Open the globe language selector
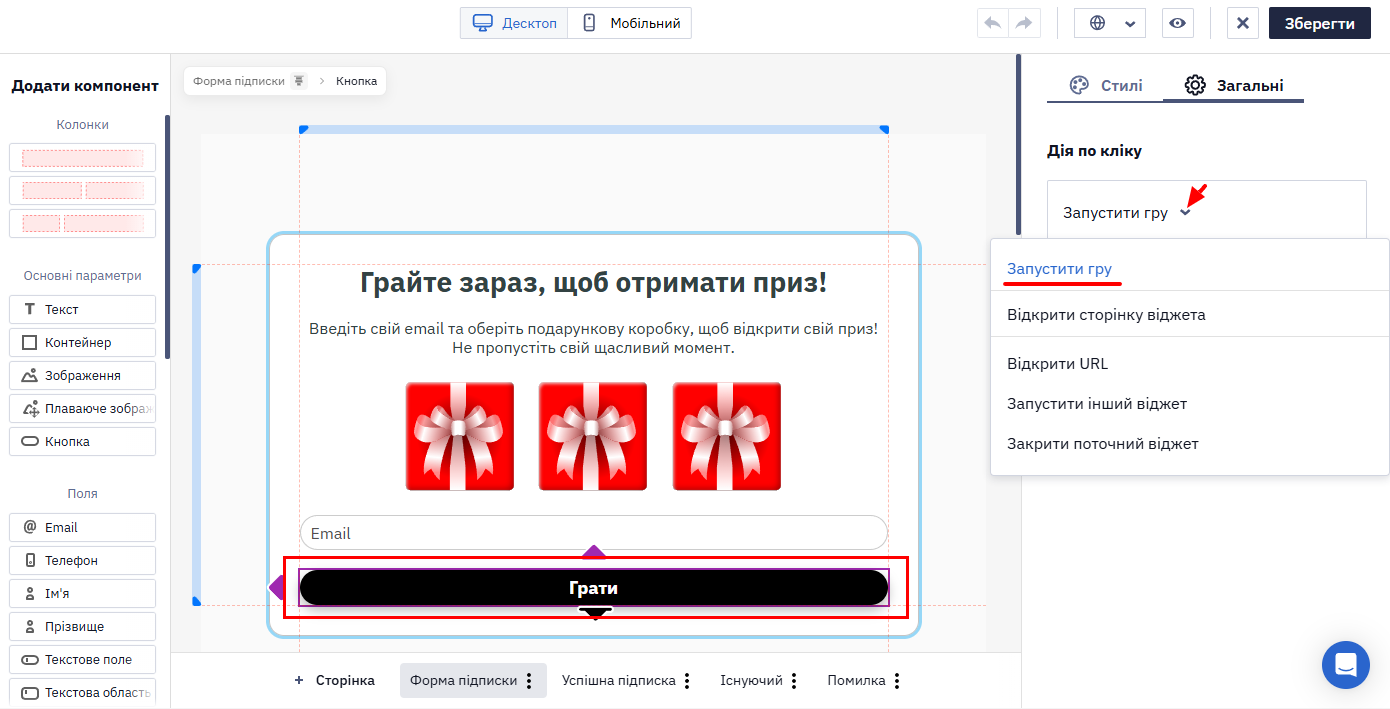The height and width of the screenshot is (709, 1390). [x=1109, y=23]
